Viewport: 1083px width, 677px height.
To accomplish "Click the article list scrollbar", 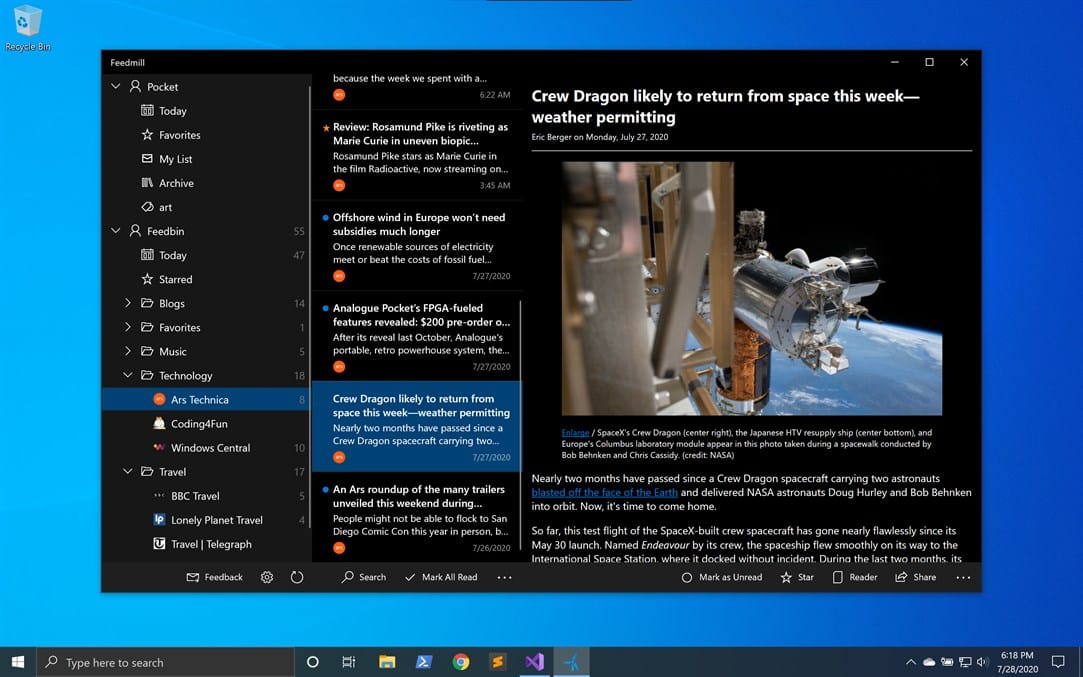I will tap(518, 350).
